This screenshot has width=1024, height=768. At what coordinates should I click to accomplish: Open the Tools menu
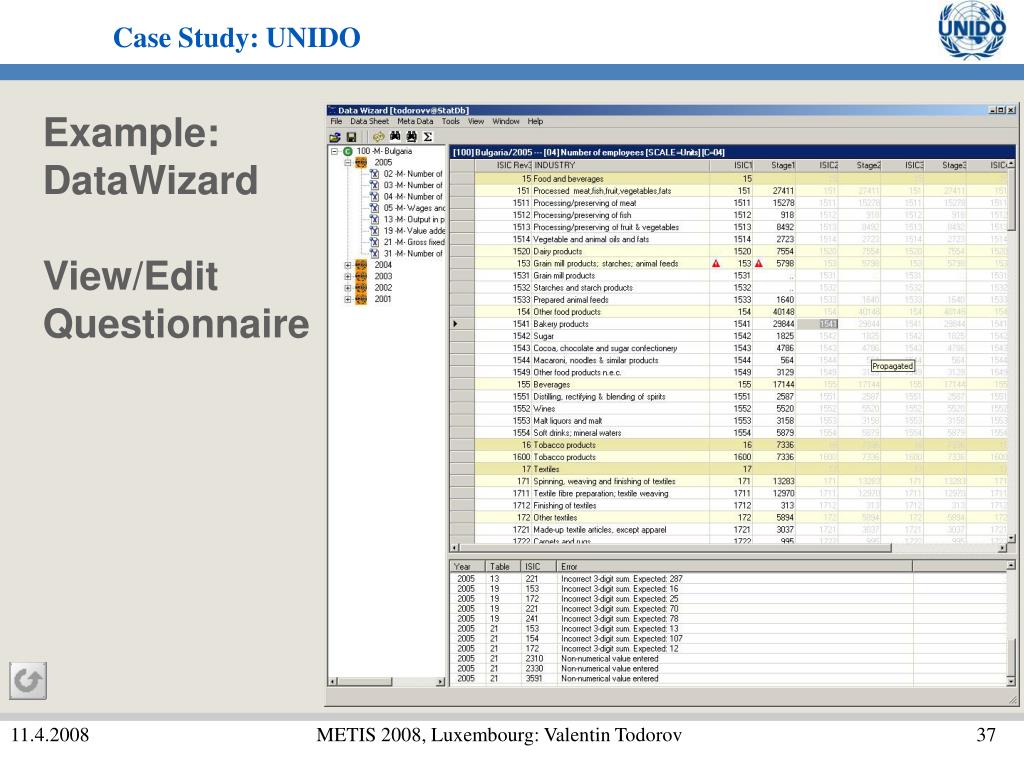click(x=451, y=121)
